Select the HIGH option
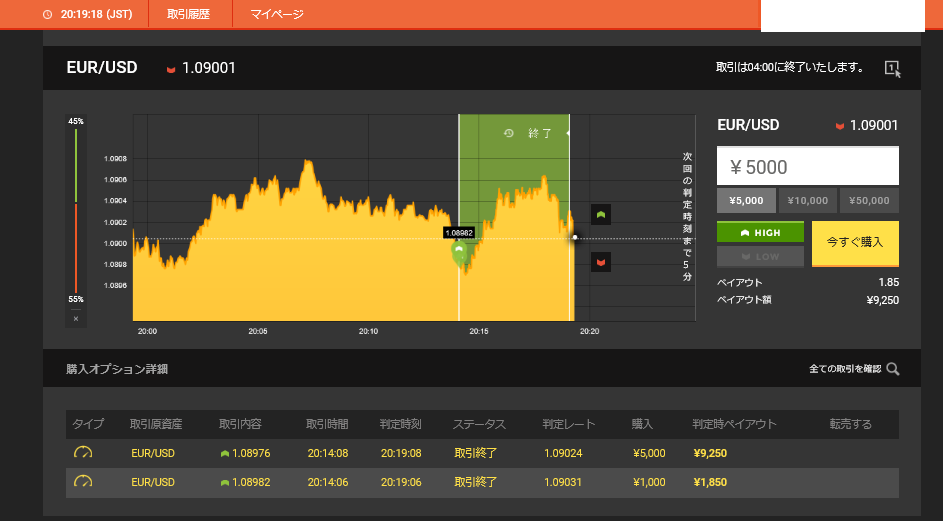 (760, 232)
